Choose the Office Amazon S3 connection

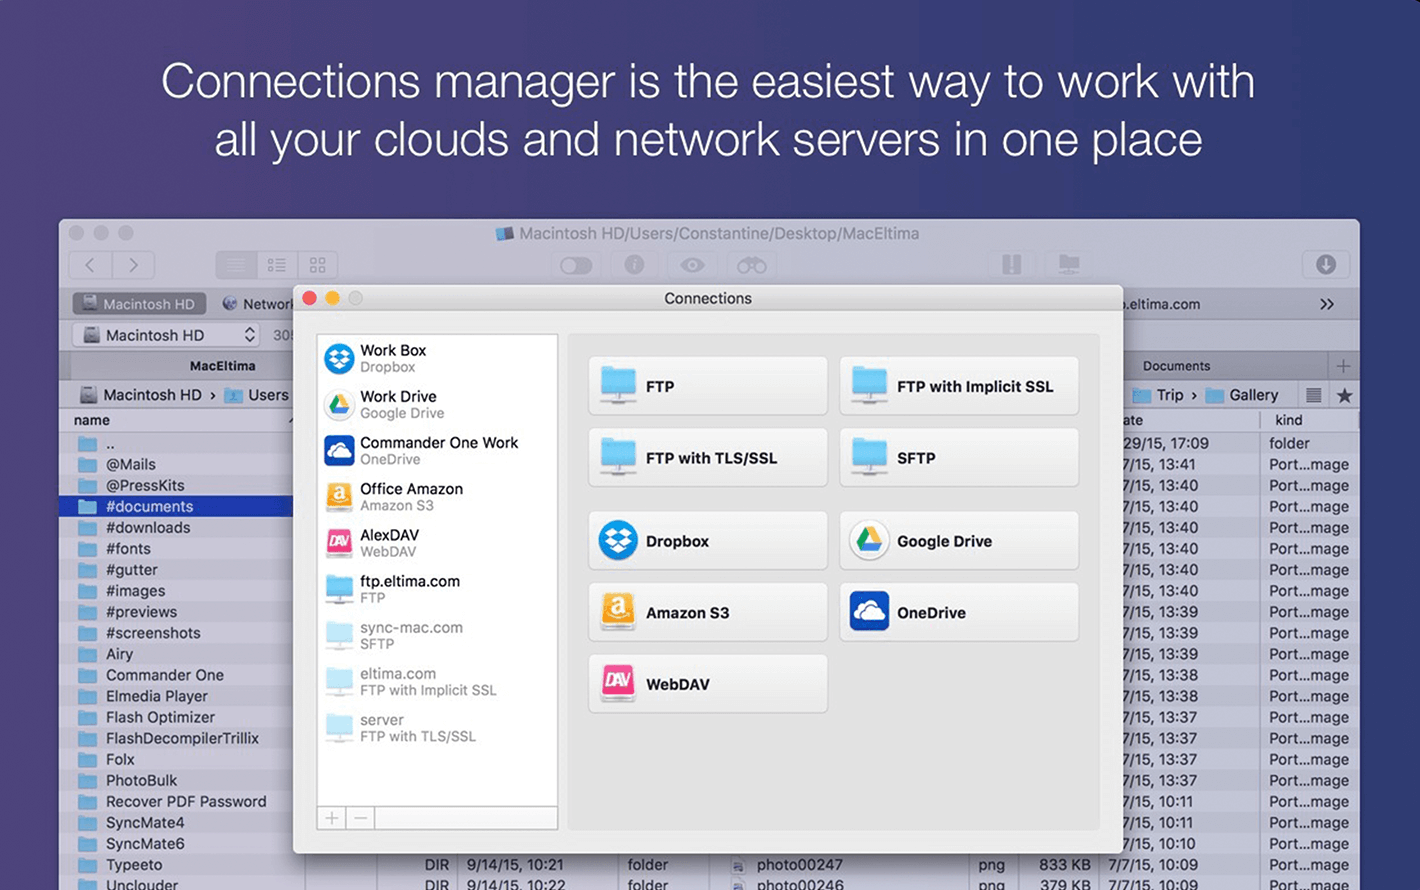pos(437,496)
